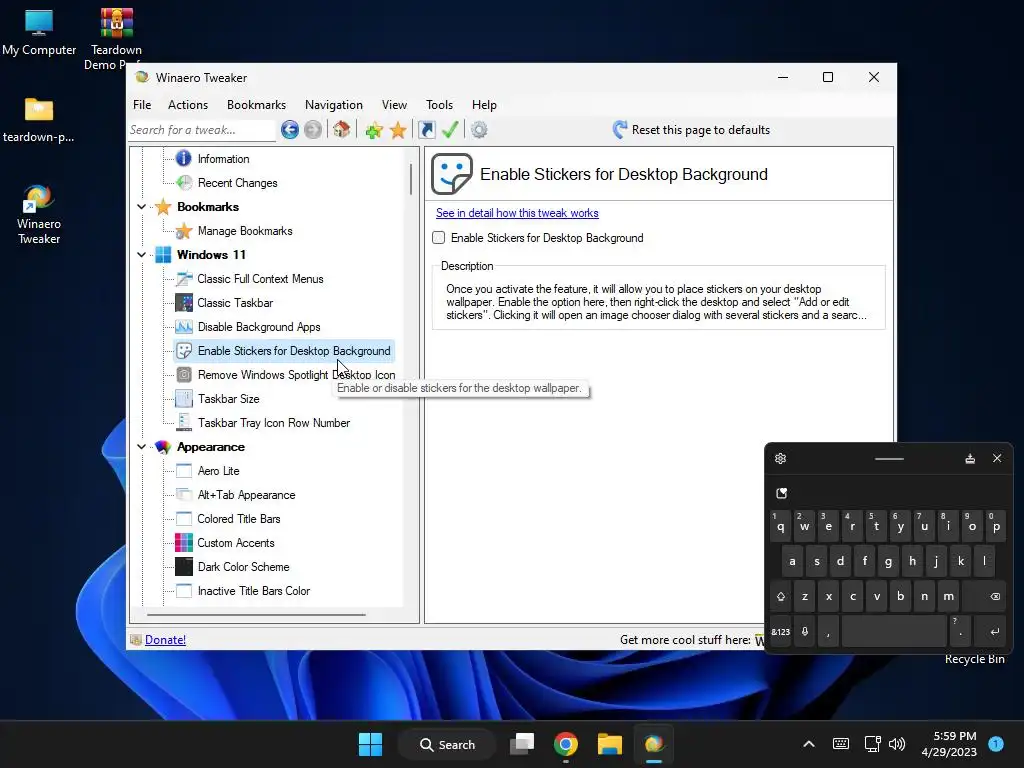Click the keyboard dock icon
The height and width of the screenshot is (768, 1024).
tap(970, 458)
